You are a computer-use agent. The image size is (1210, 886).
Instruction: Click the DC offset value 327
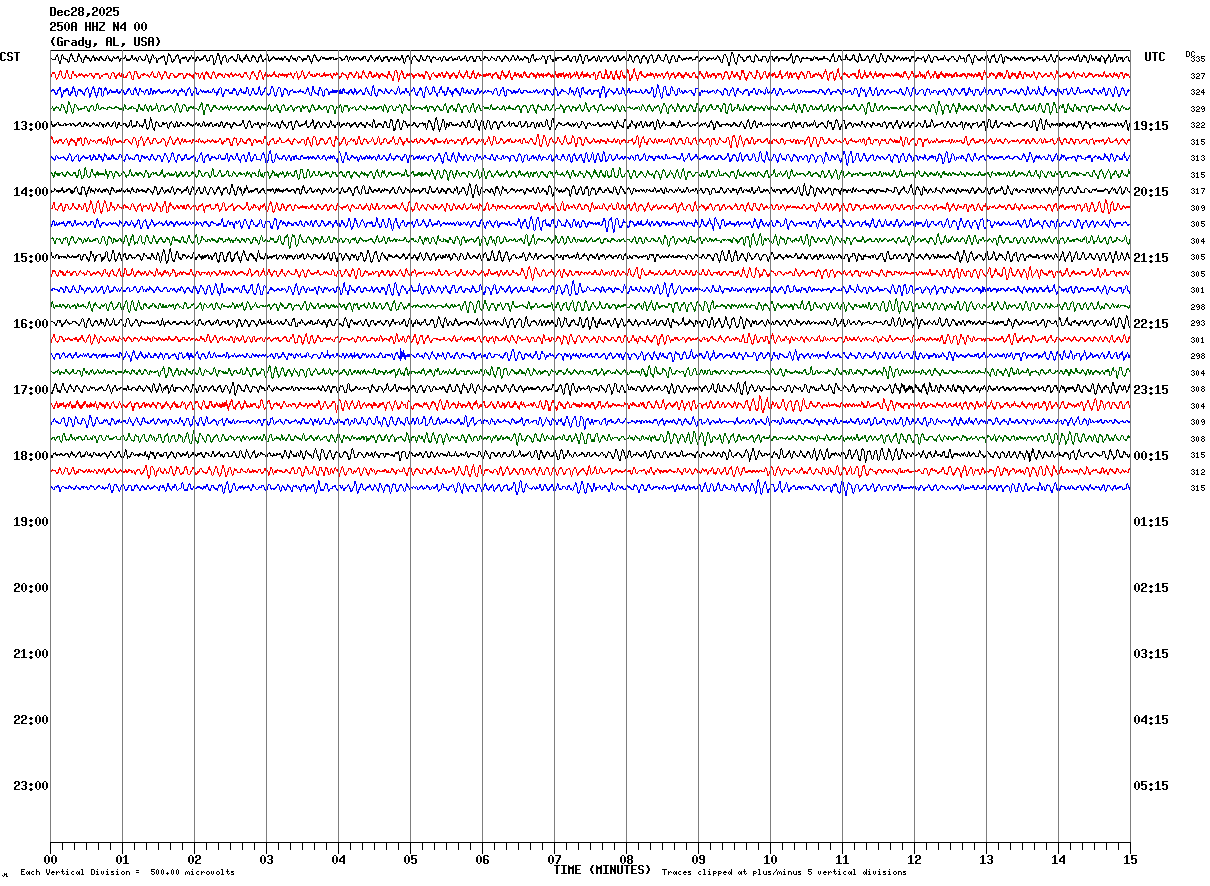[x=1198, y=76]
